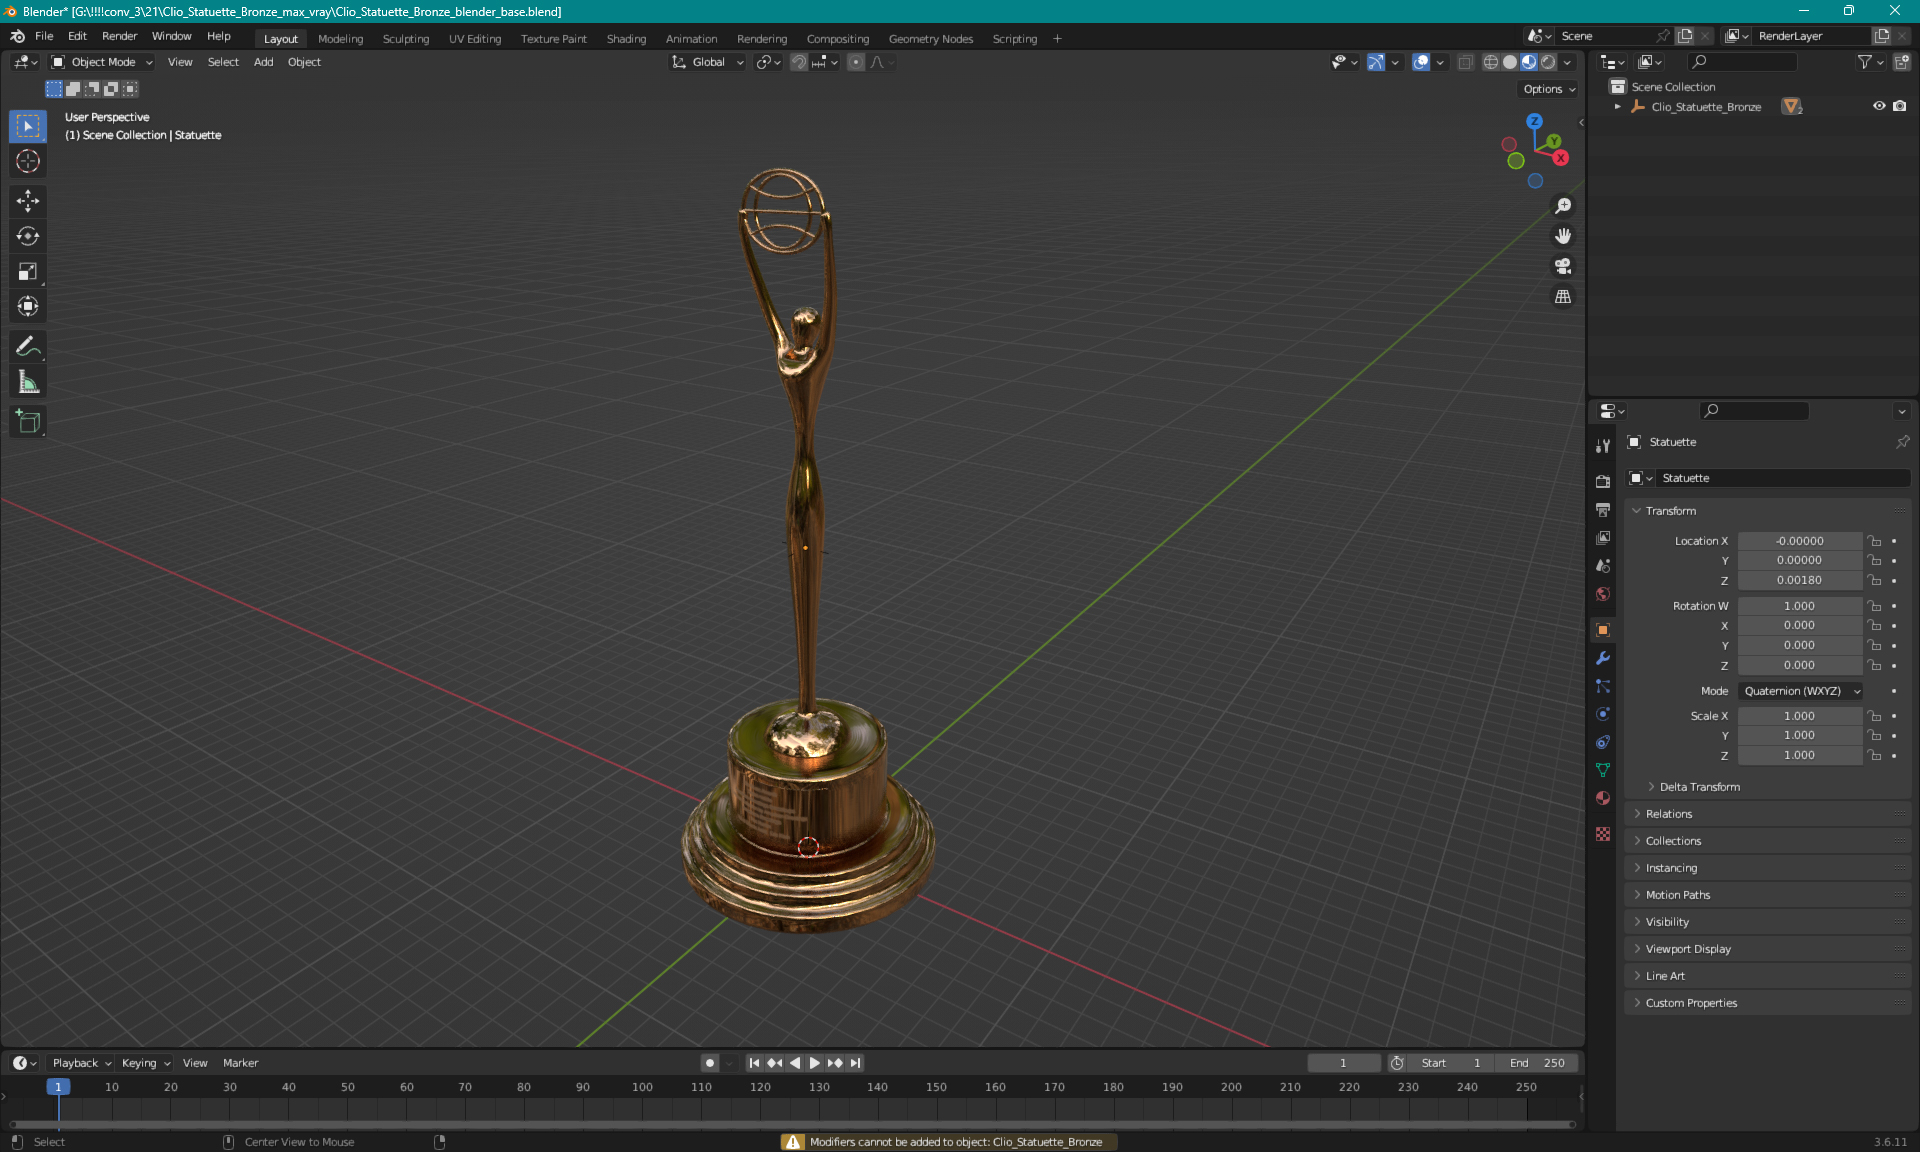Switch to the Modeling workspace tab
This screenshot has height=1152, width=1920.
point(340,39)
